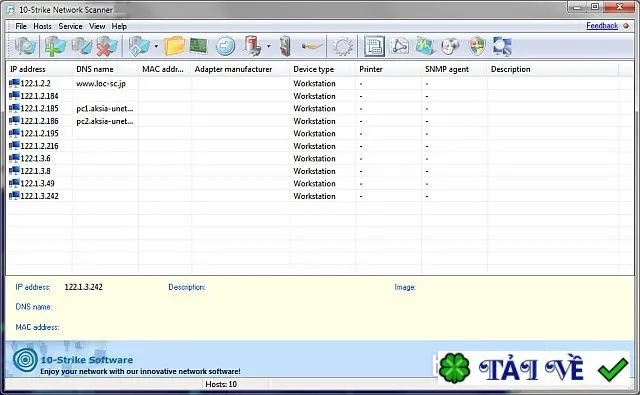640x395 pixels.
Task: Open the File menu
Action: [x=21, y=26]
